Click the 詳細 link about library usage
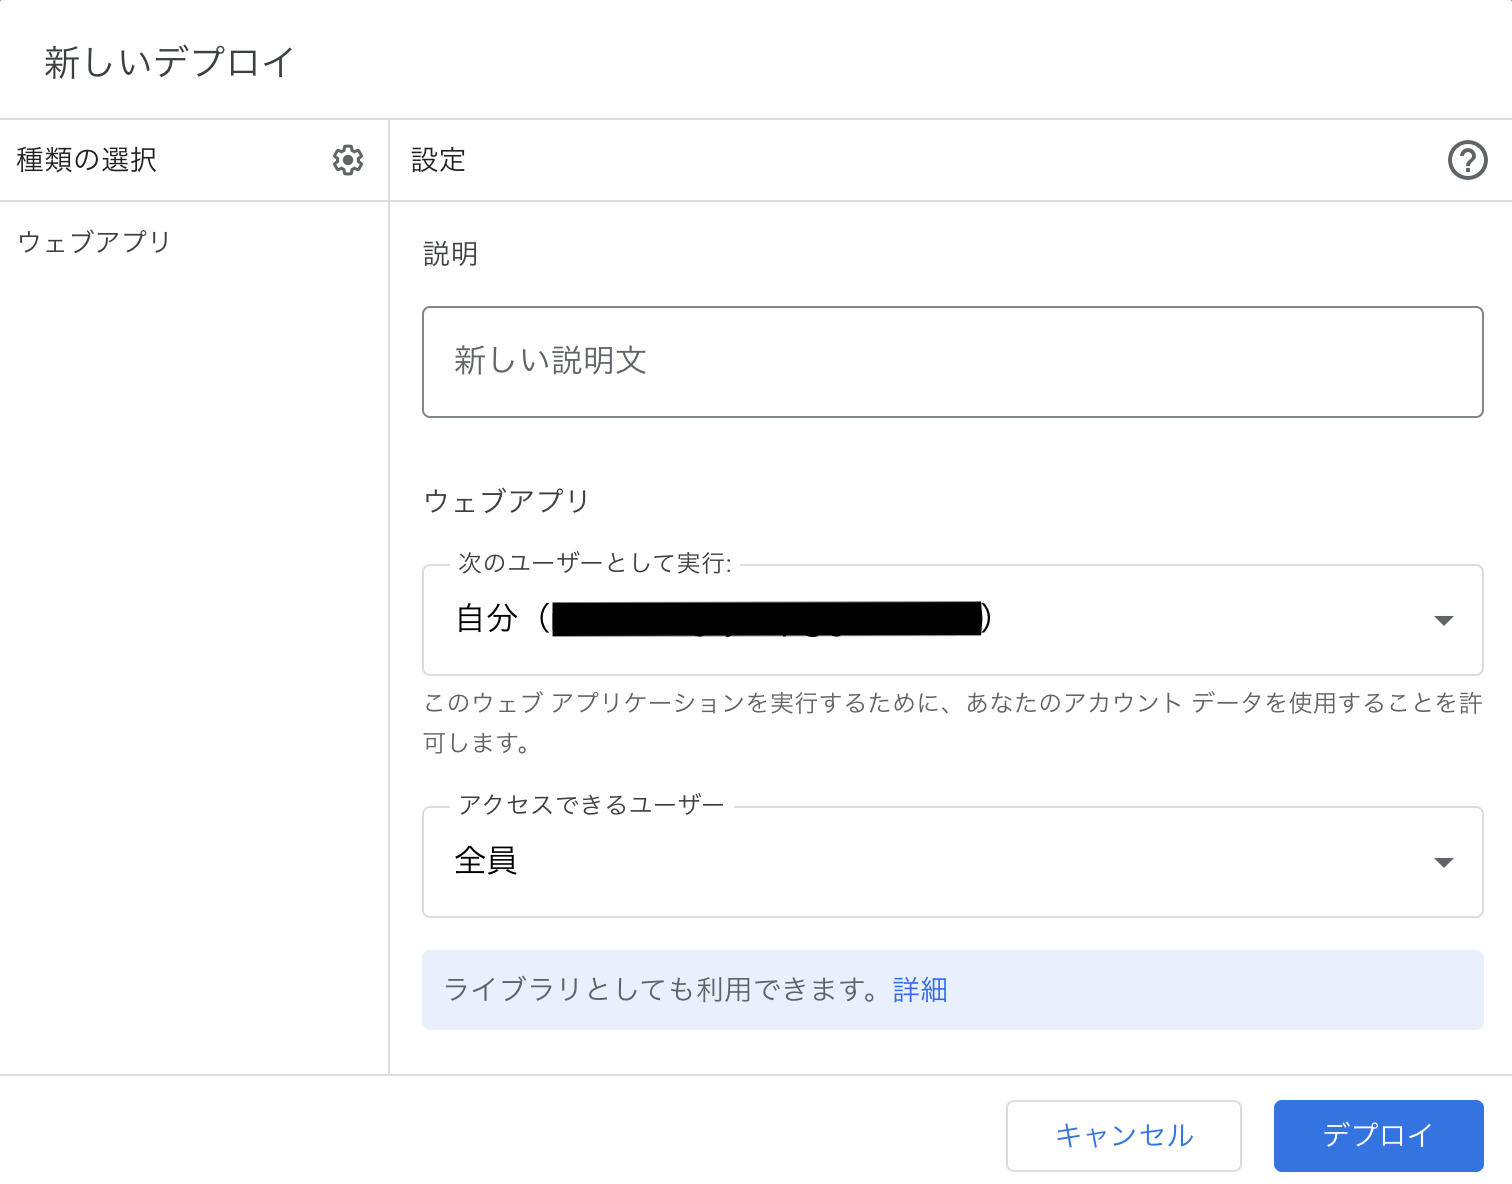Viewport: 1512px width, 1184px height. [x=919, y=989]
